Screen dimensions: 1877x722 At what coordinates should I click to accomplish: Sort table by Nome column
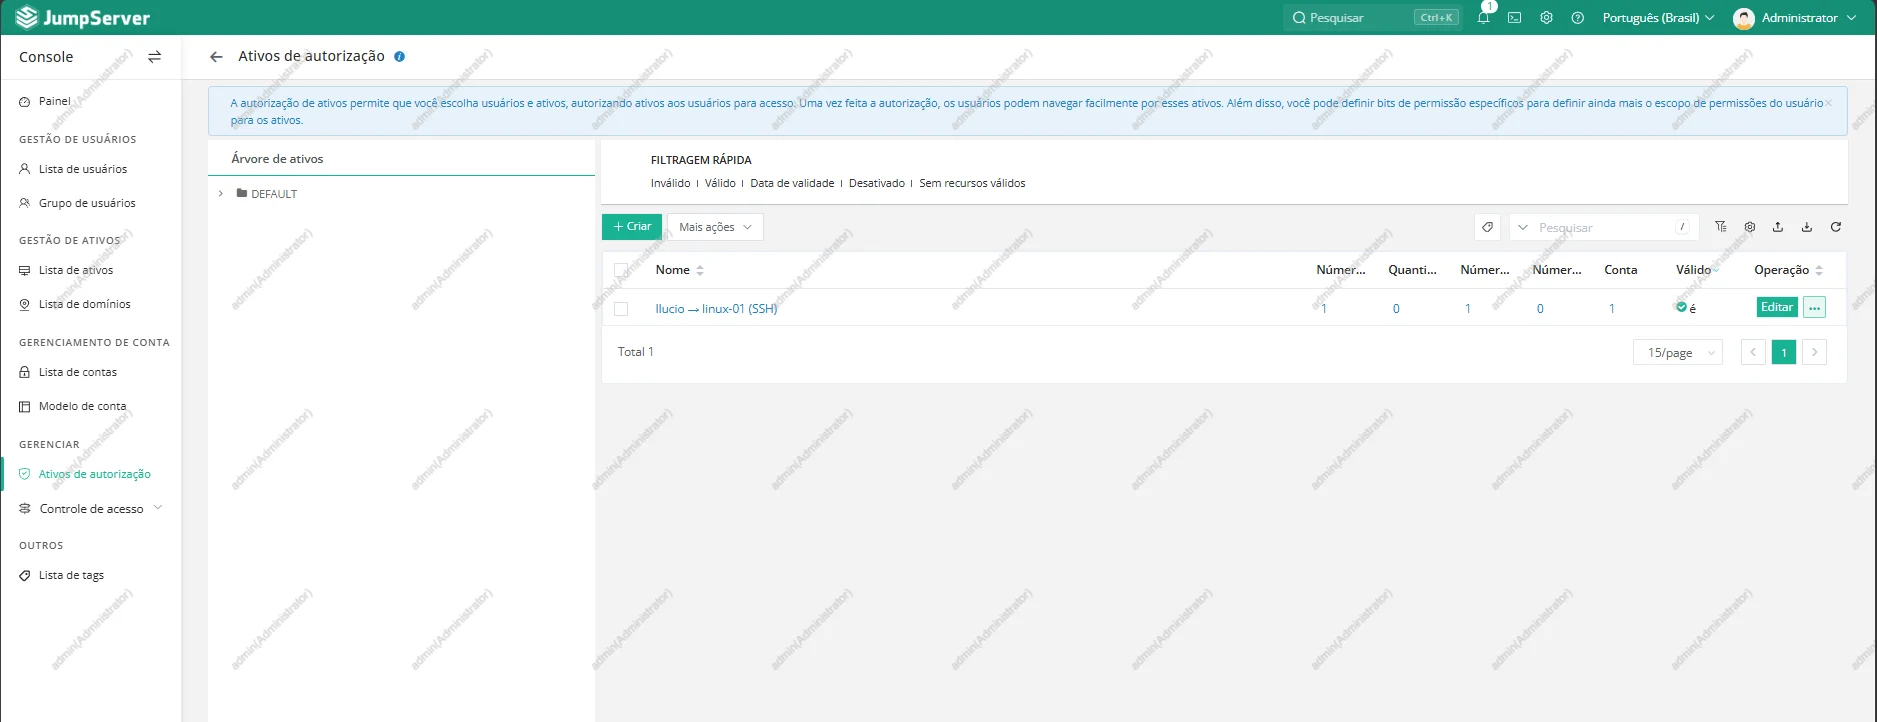click(x=680, y=270)
